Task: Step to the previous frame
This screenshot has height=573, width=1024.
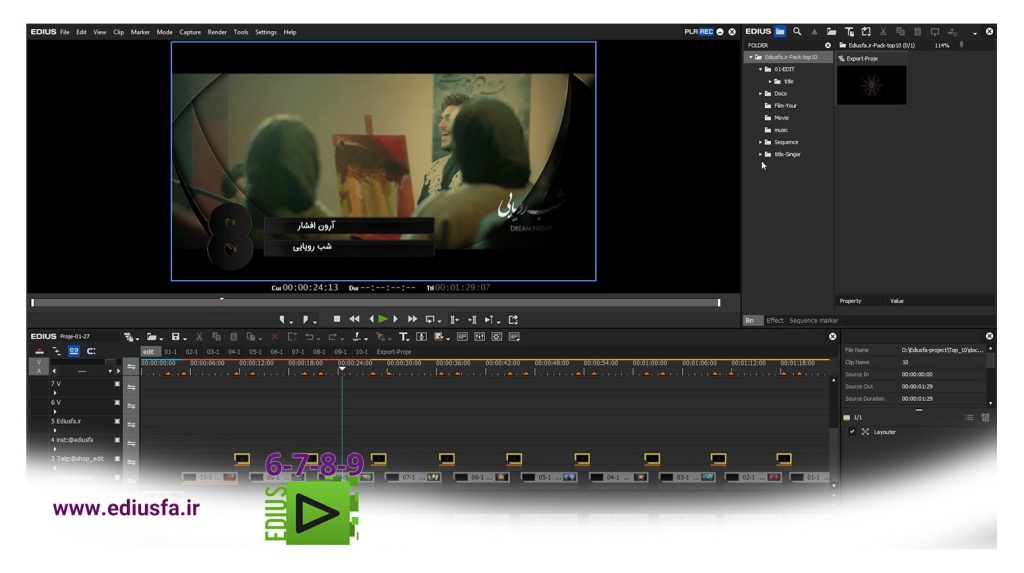Action: [x=372, y=319]
